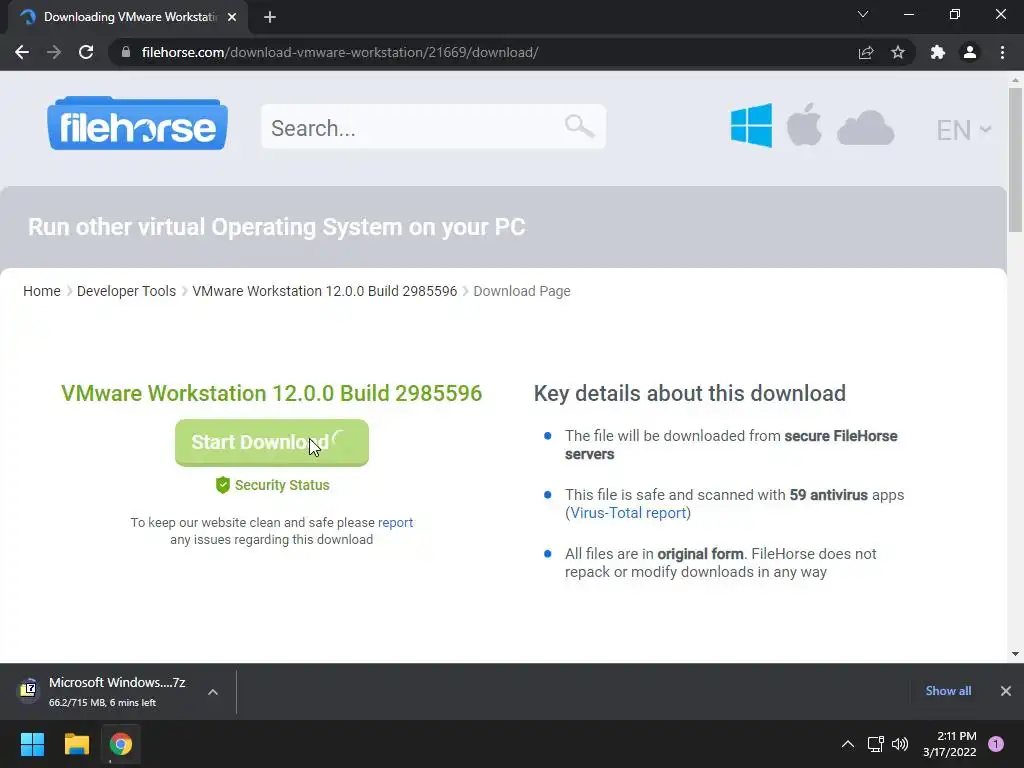Open VMware Workstation 12.0.0 Build breadcrumb
Viewport: 1024px width, 768px height.
(325, 291)
